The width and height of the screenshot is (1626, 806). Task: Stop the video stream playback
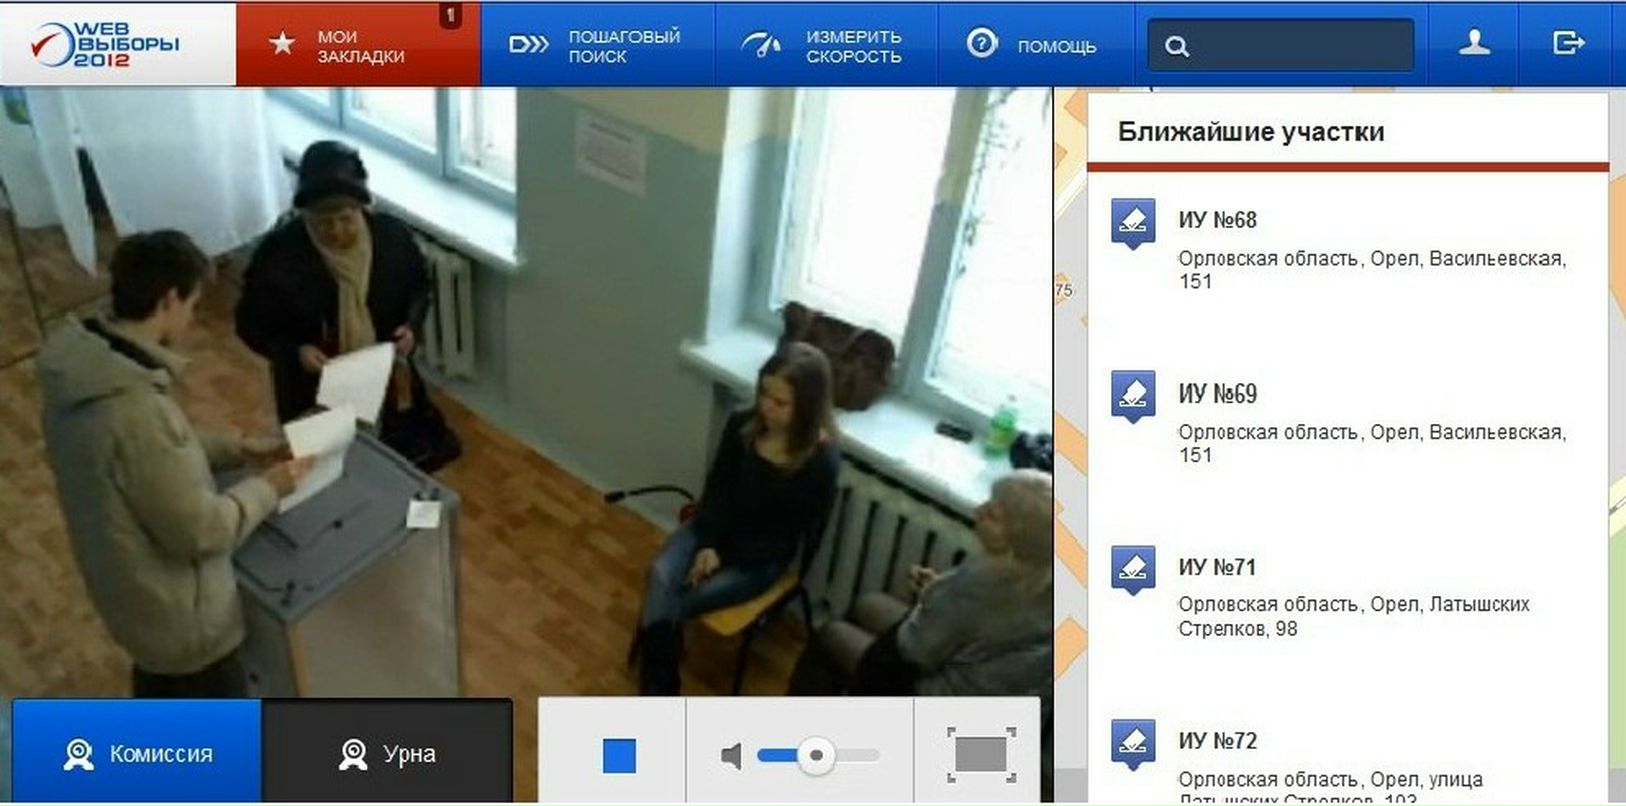(x=619, y=755)
